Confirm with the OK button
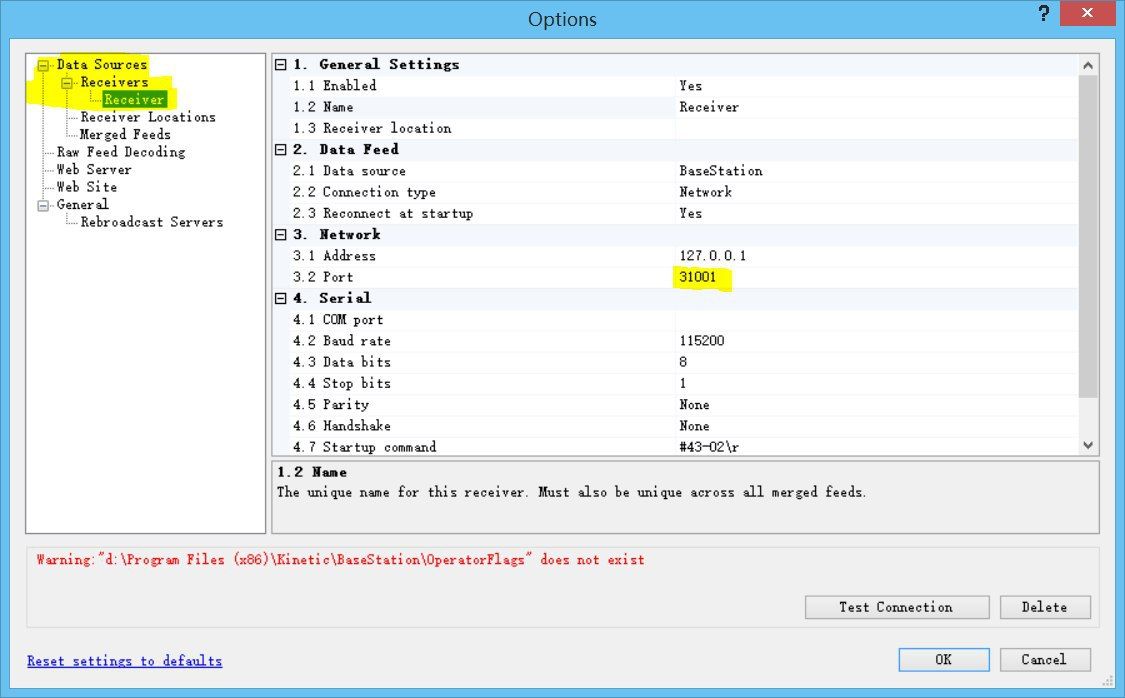The height and width of the screenshot is (698, 1125). point(943,660)
